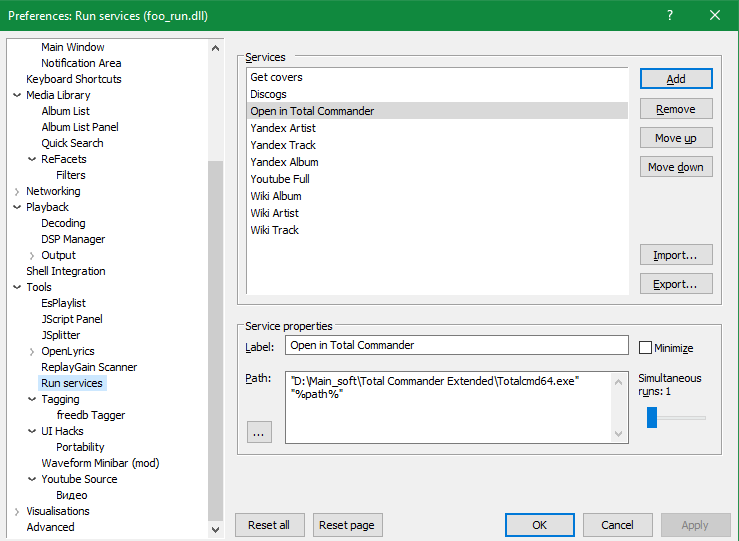The height and width of the screenshot is (541, 739).
Task: Click the Path field scrollbar down arrow
Action: coord(620,434)
